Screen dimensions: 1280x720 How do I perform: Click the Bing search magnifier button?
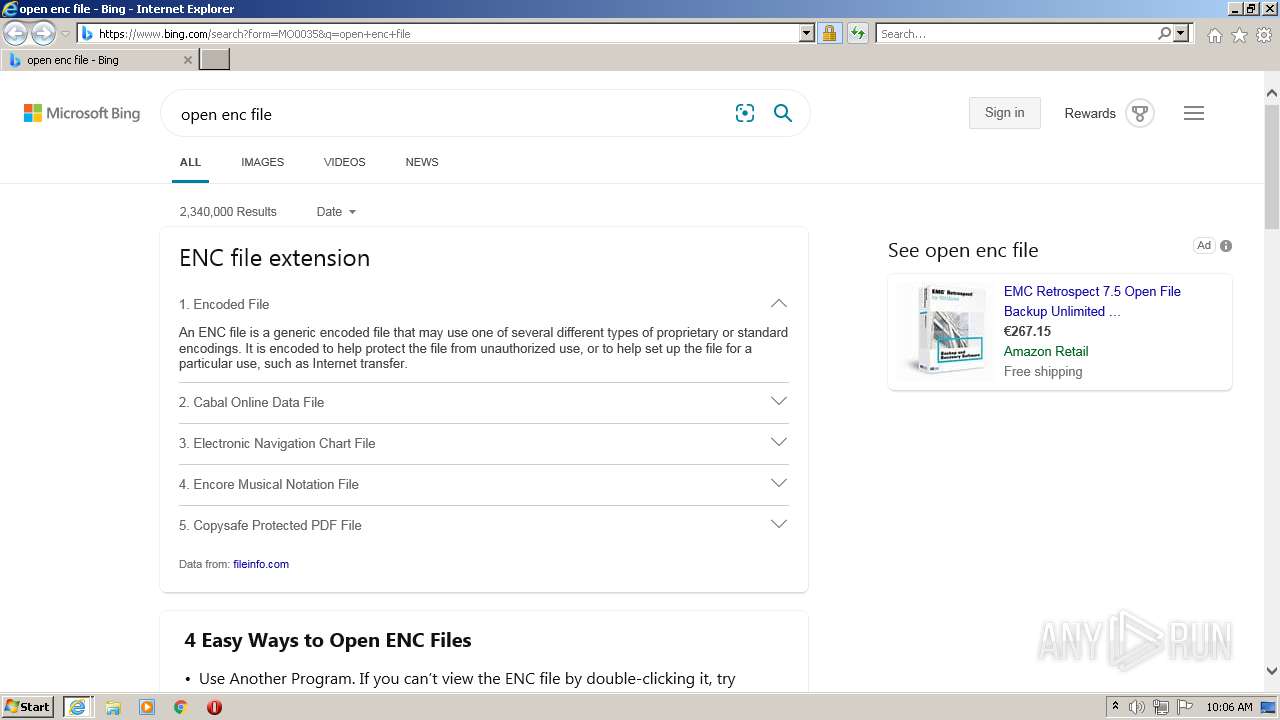coord(783,114)
